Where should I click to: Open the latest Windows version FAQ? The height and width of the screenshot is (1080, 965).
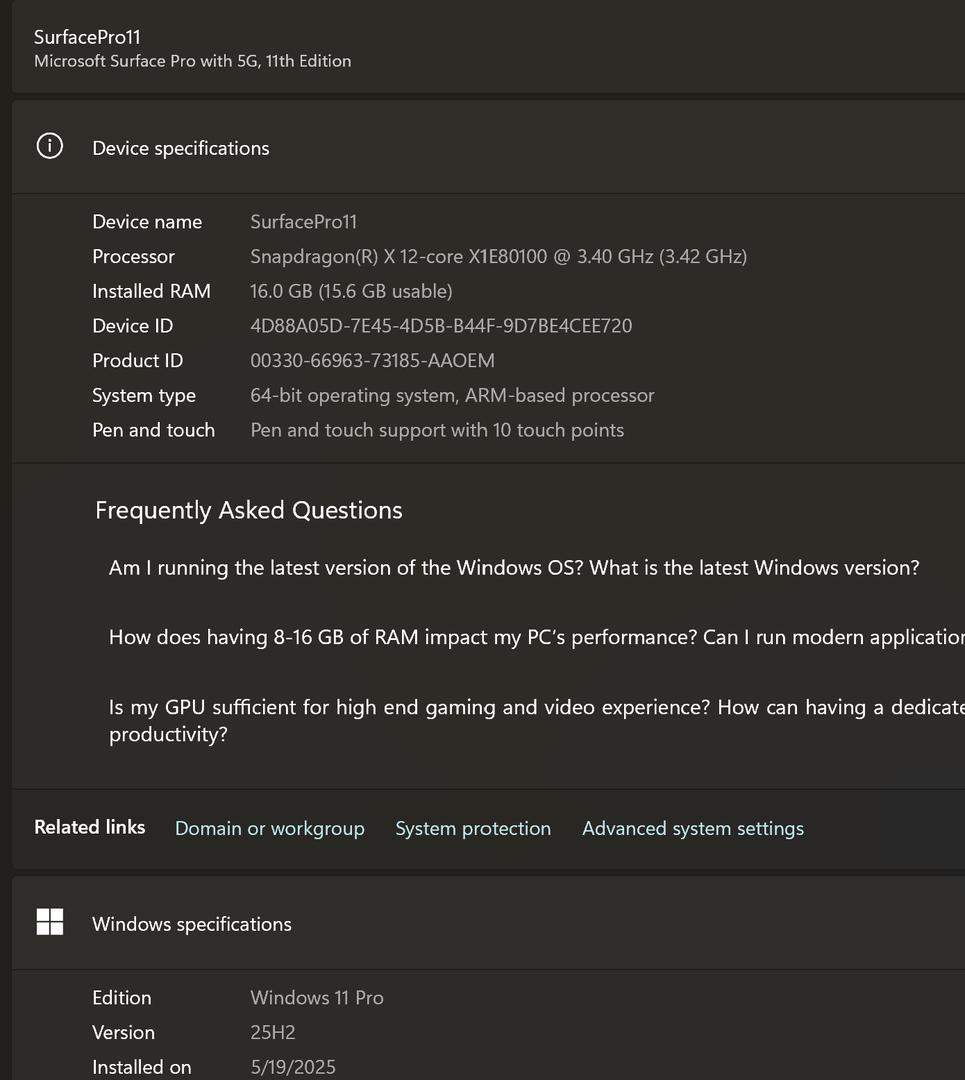(x=513, y=568)
